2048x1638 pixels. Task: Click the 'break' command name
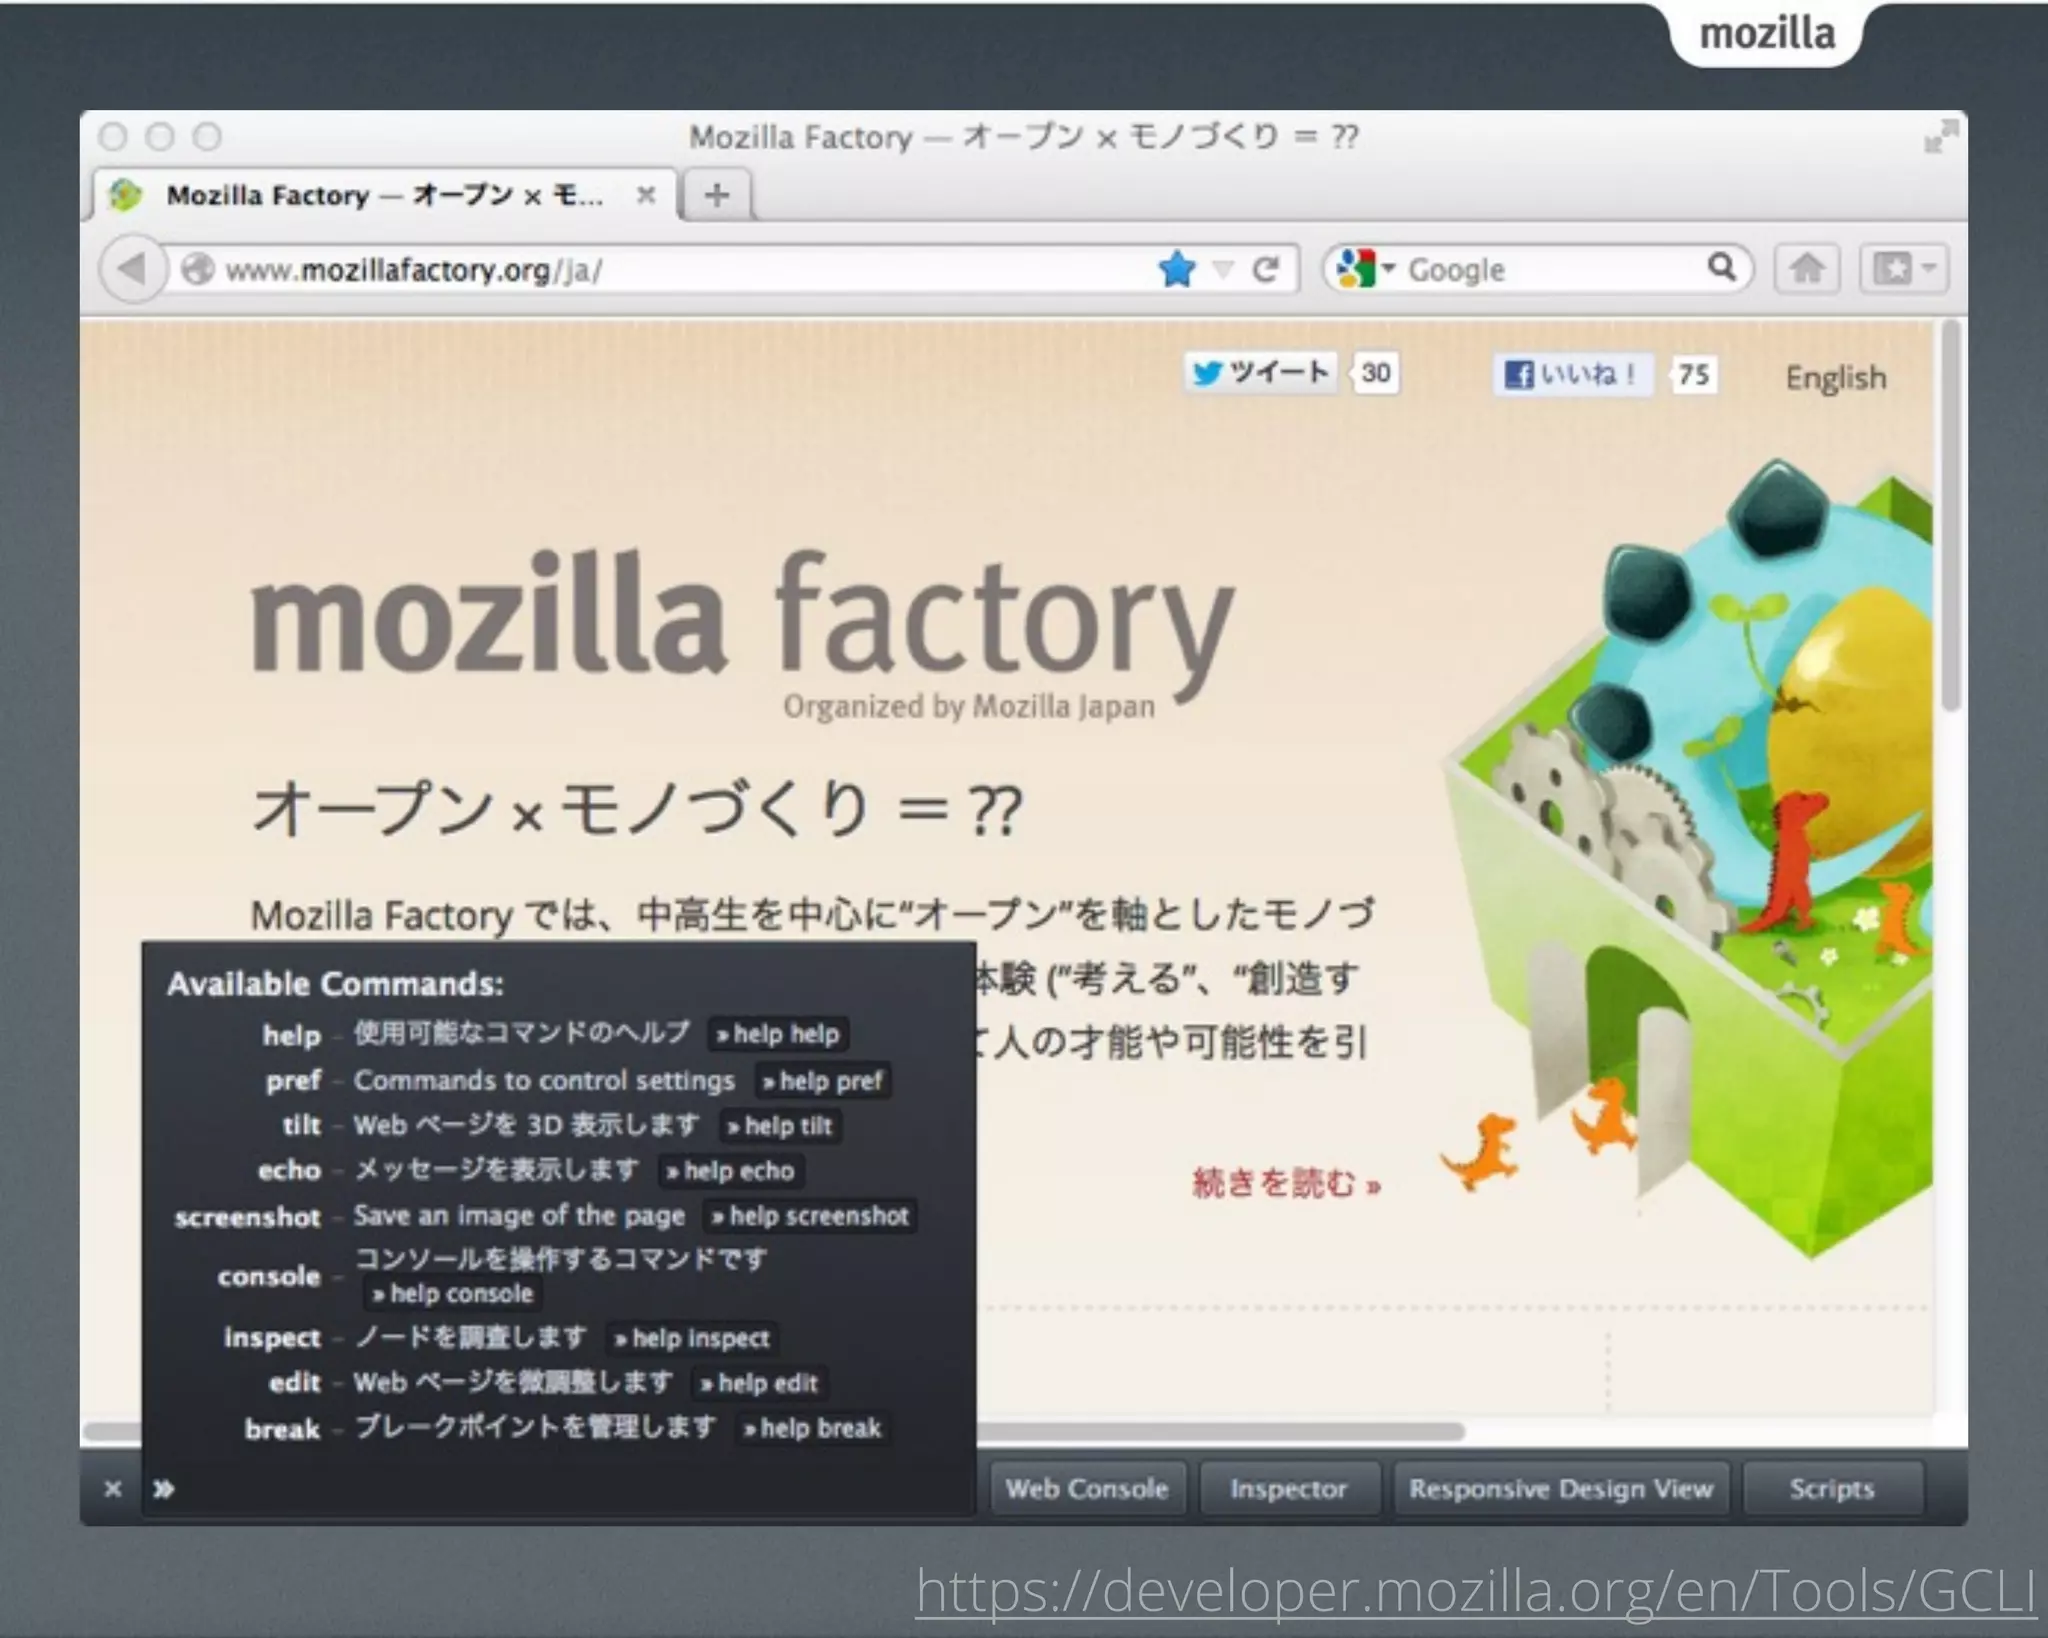(x=282, y=1429)
